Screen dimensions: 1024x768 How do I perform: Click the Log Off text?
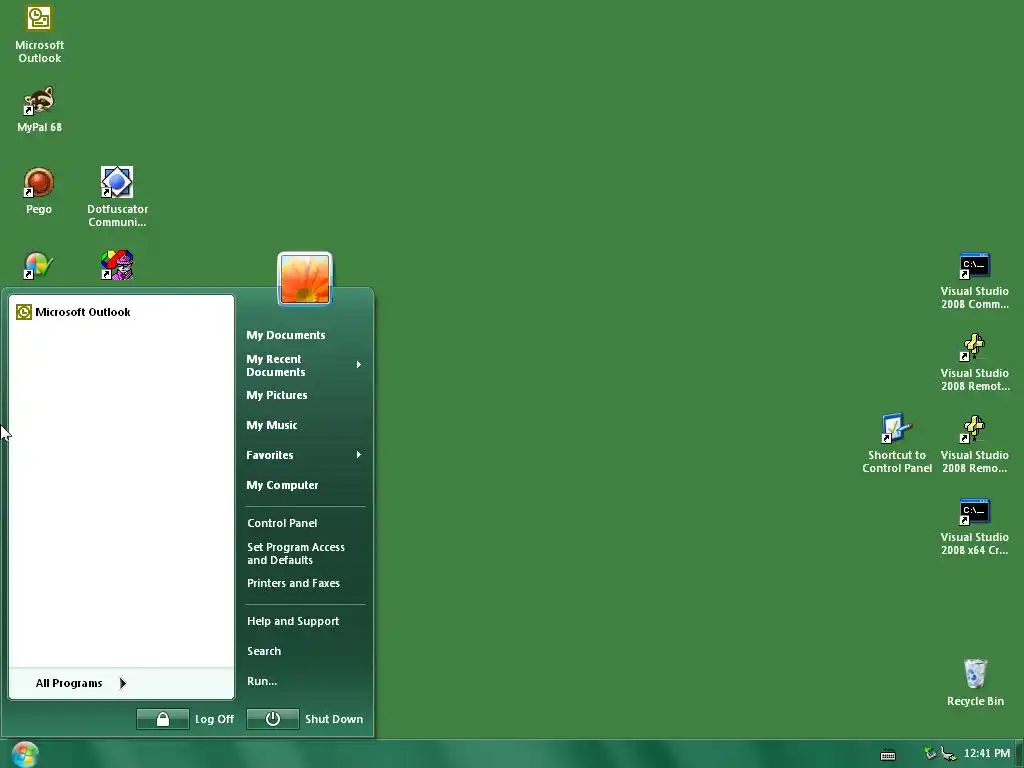click(214, 719)
